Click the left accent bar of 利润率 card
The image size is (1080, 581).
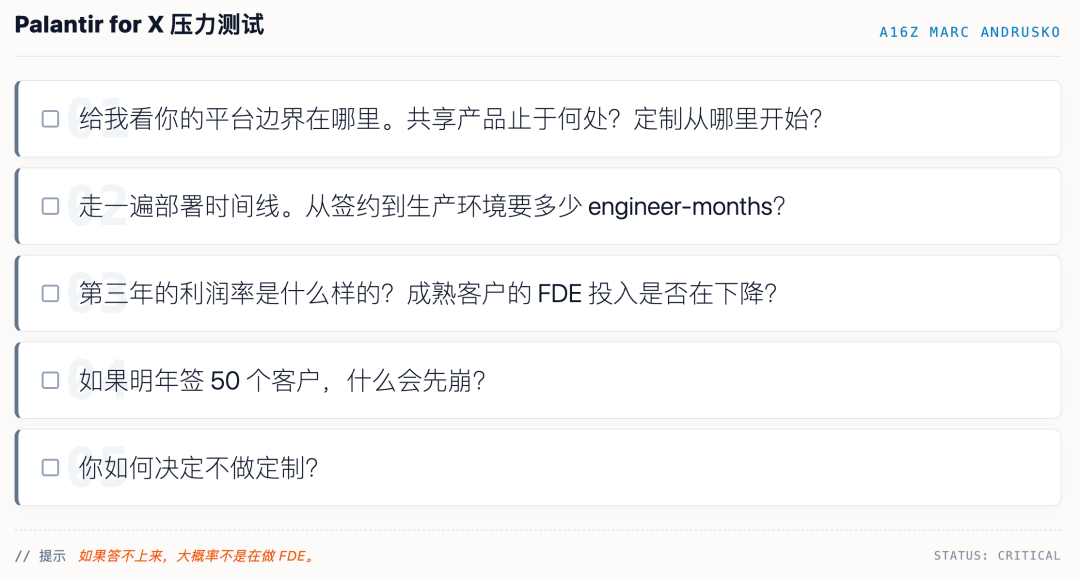[17, 293]
